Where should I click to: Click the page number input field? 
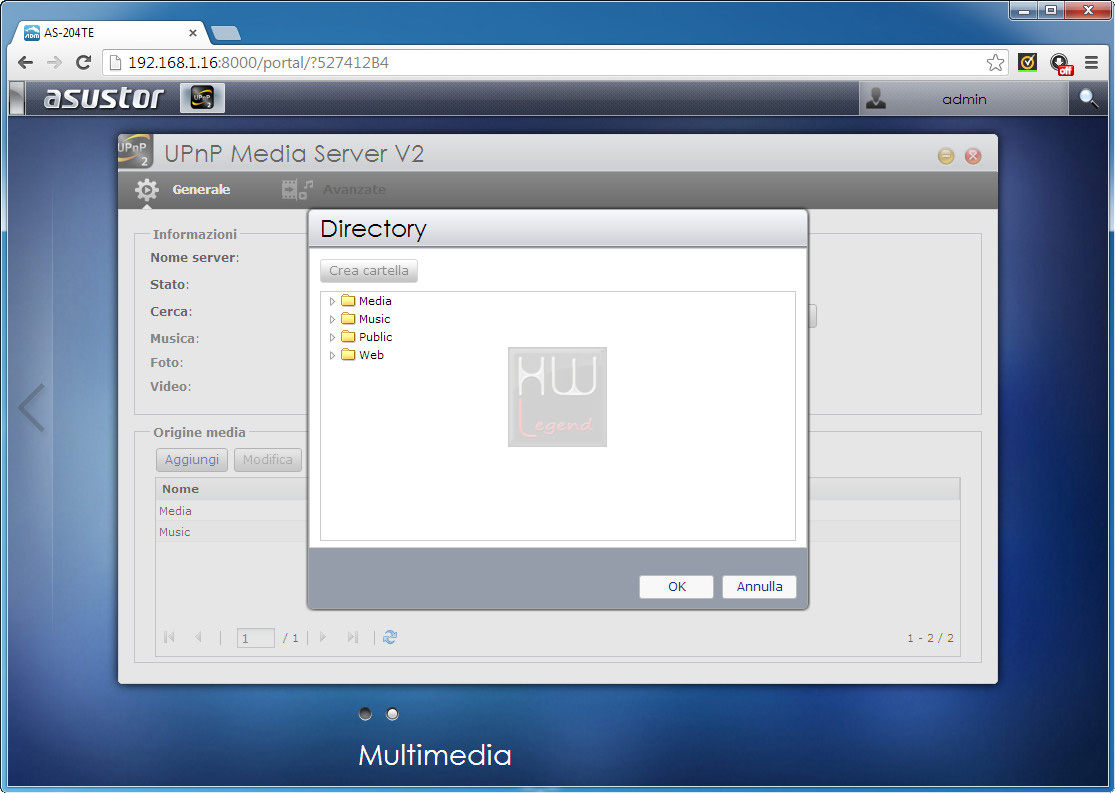[256, 638]
